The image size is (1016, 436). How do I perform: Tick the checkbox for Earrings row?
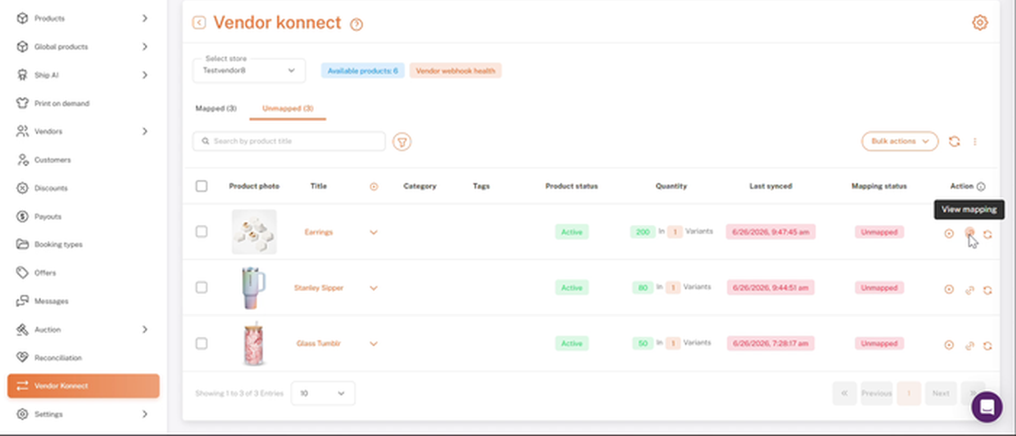click(202, 231)
